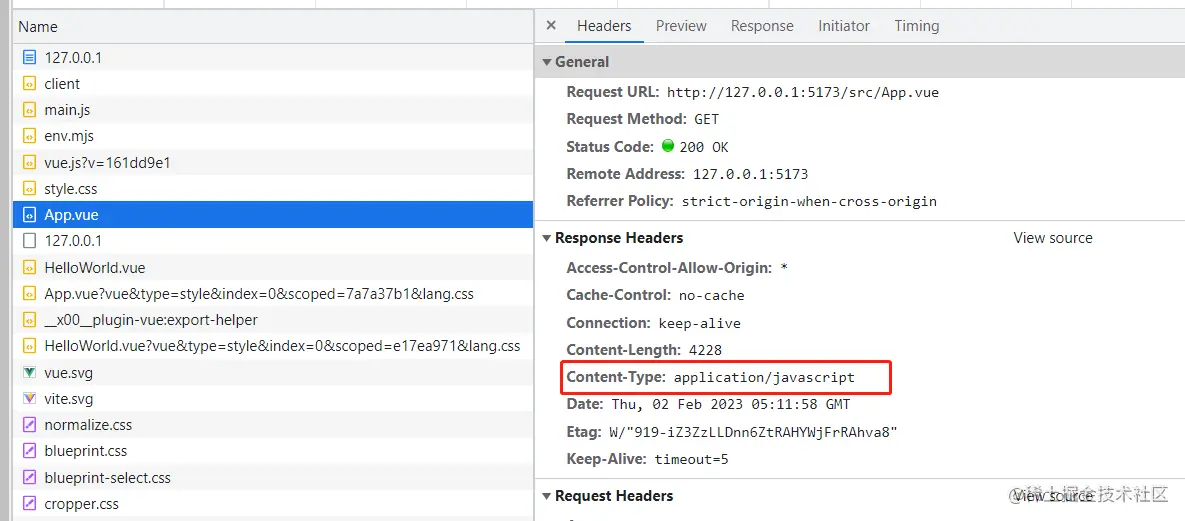Image resolution: width=1185 pixels, height=521 pixels.
Task: Click the Name column header
Action: (273, 26)
